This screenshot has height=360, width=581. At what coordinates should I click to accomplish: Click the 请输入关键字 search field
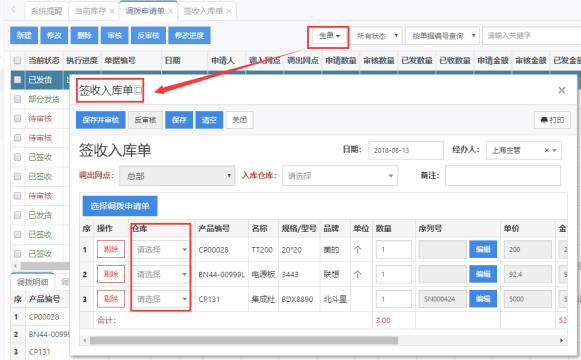pyautogui.click(x=531, y=36)
